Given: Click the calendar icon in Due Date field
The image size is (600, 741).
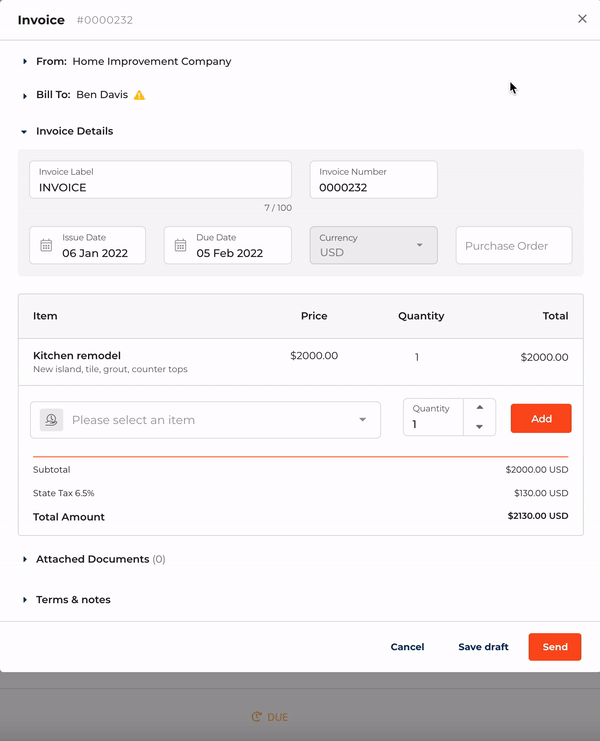Looking at the screenshot, I should coord(180,245).
